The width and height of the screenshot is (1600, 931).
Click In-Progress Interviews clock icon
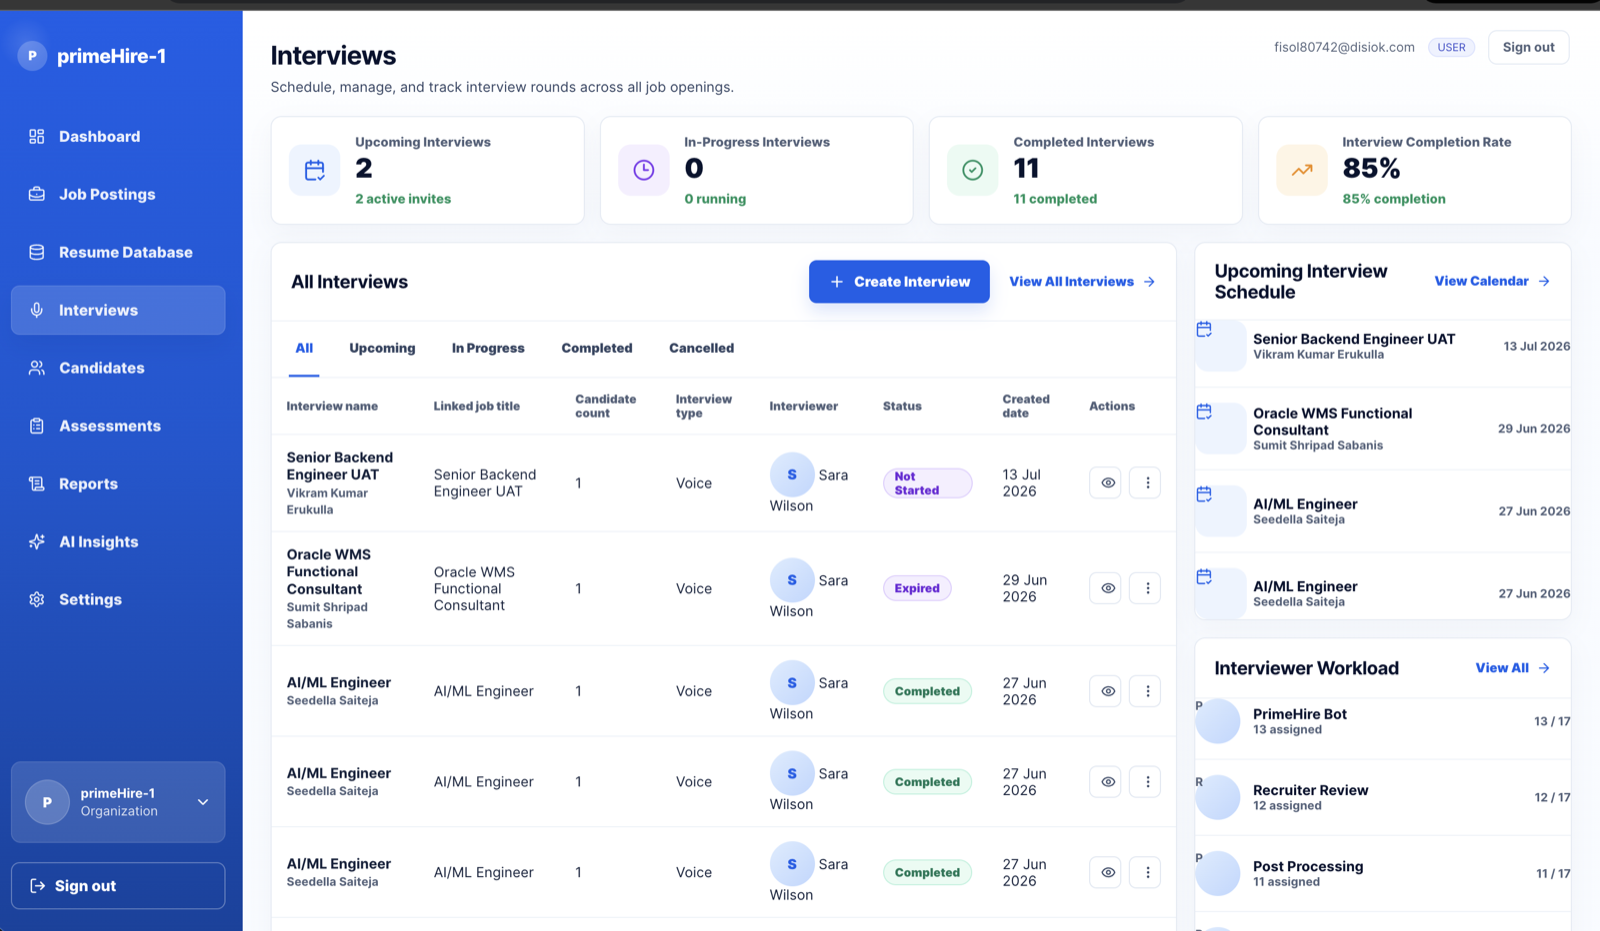644,170
